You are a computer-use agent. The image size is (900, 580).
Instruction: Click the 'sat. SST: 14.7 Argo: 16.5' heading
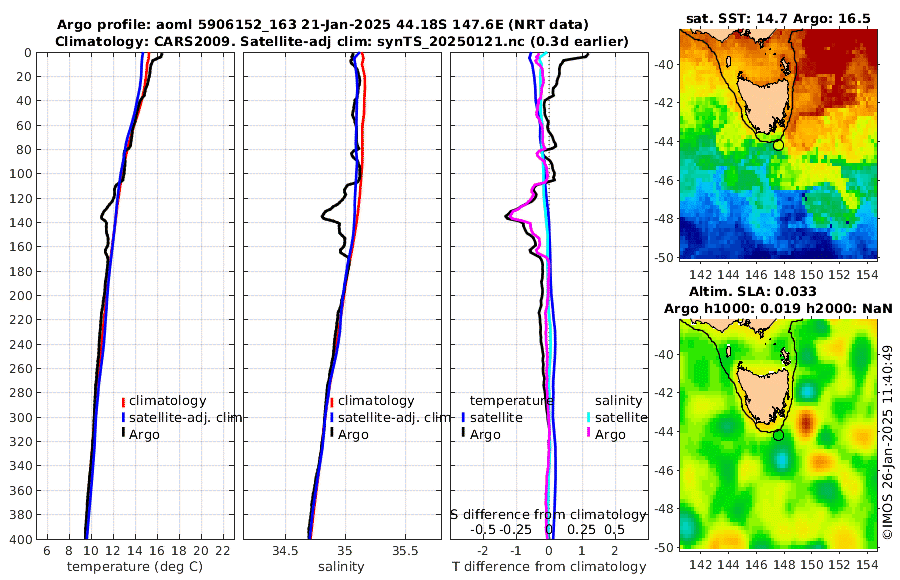778,18
